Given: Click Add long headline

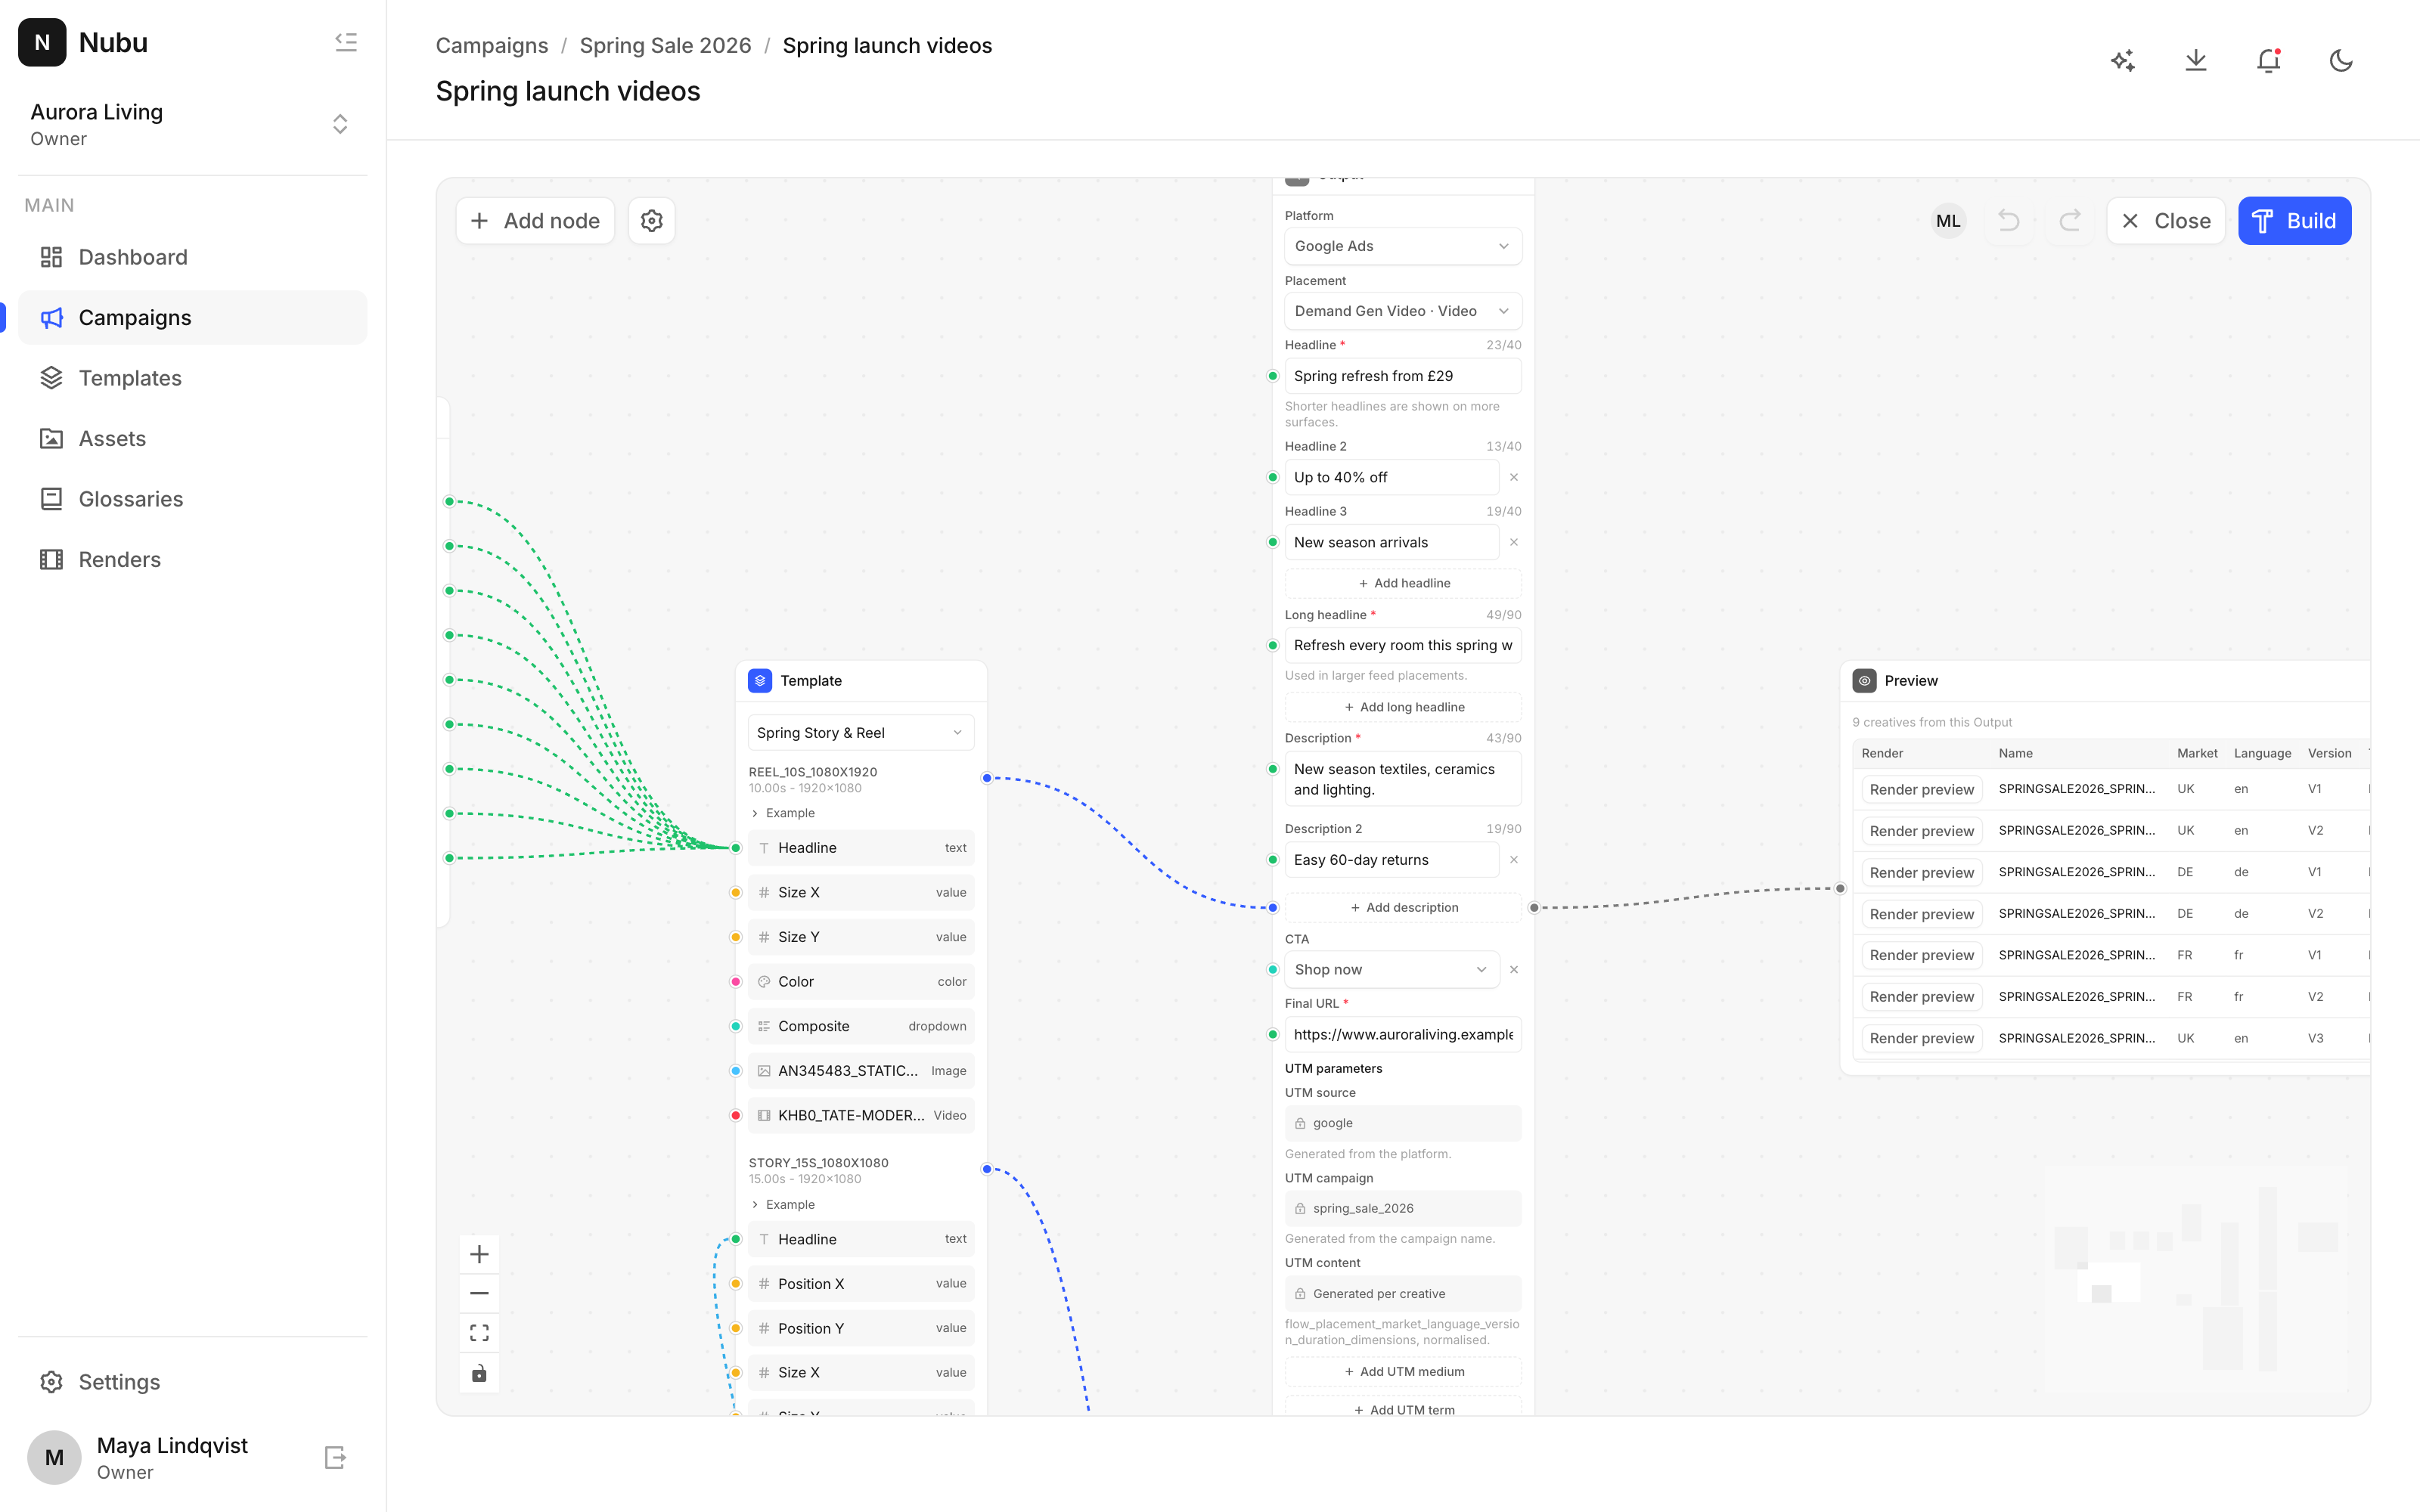Looking at the screenshot, I should (x=1403, y=707).
